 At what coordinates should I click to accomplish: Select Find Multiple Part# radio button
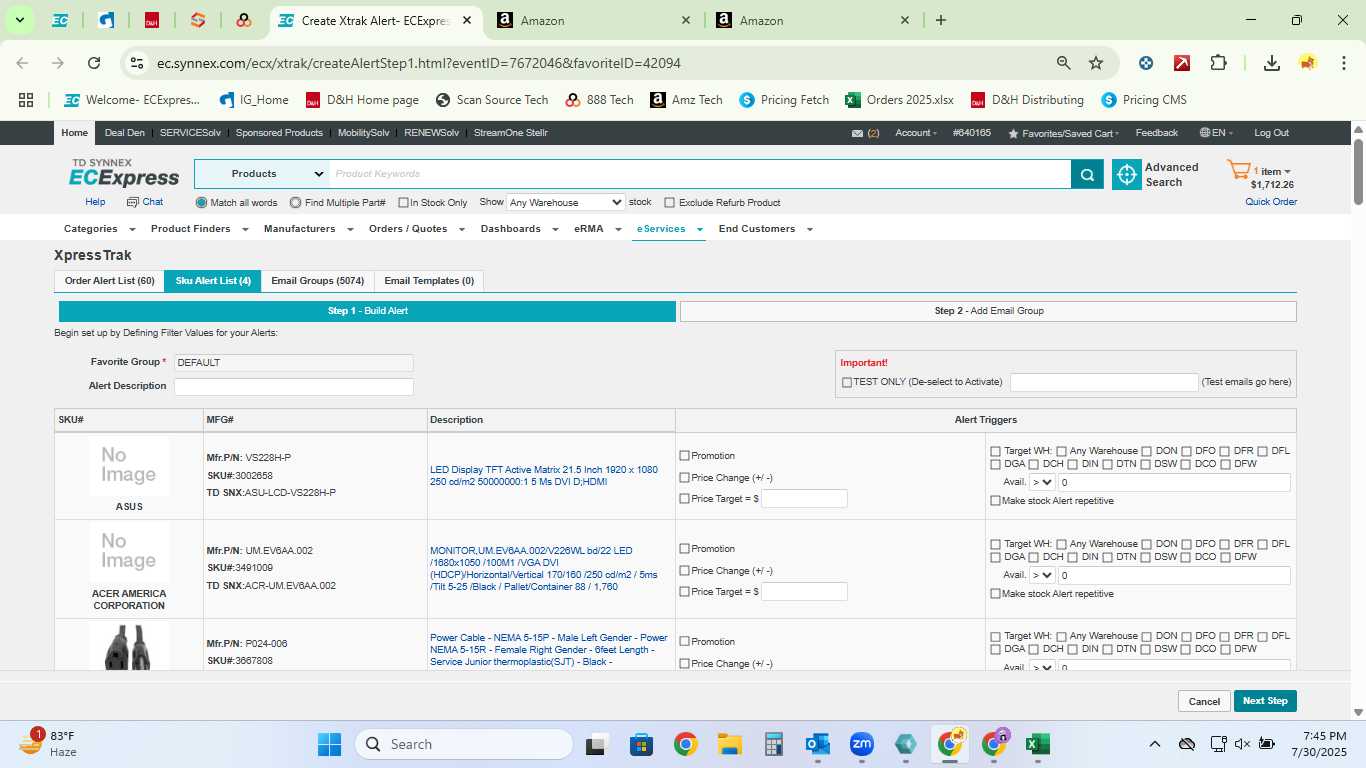click(295, 202)
